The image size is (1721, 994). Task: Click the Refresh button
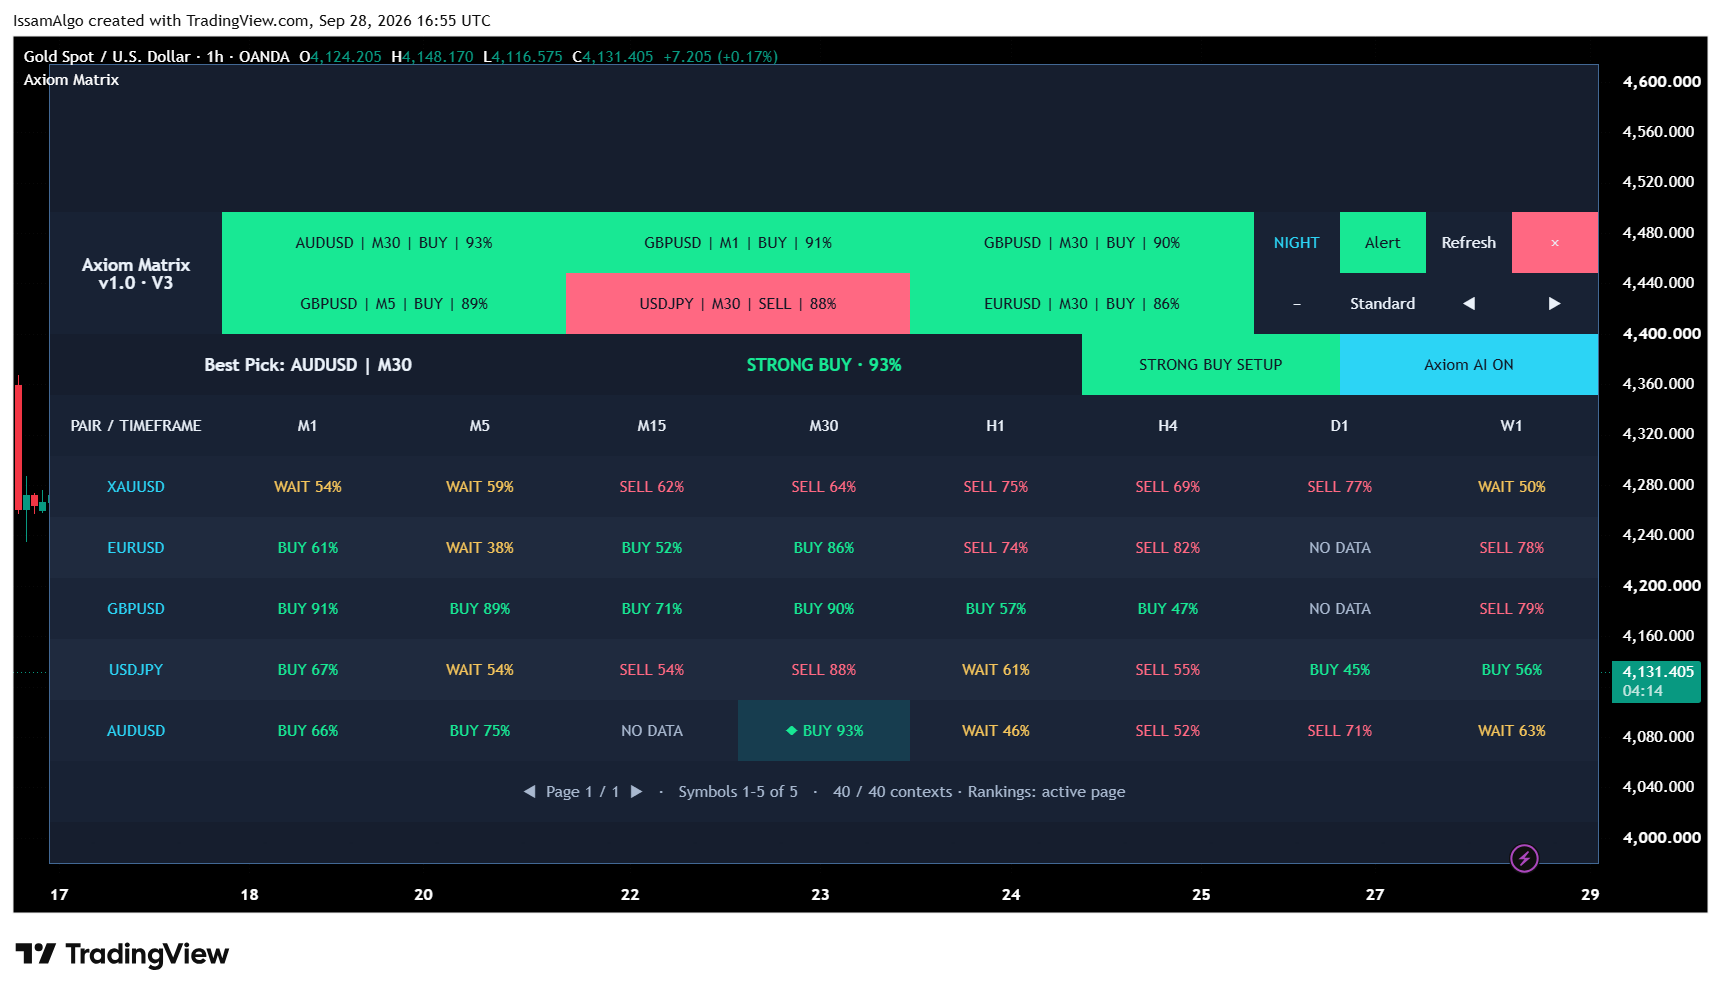[x=1469, y=243]
